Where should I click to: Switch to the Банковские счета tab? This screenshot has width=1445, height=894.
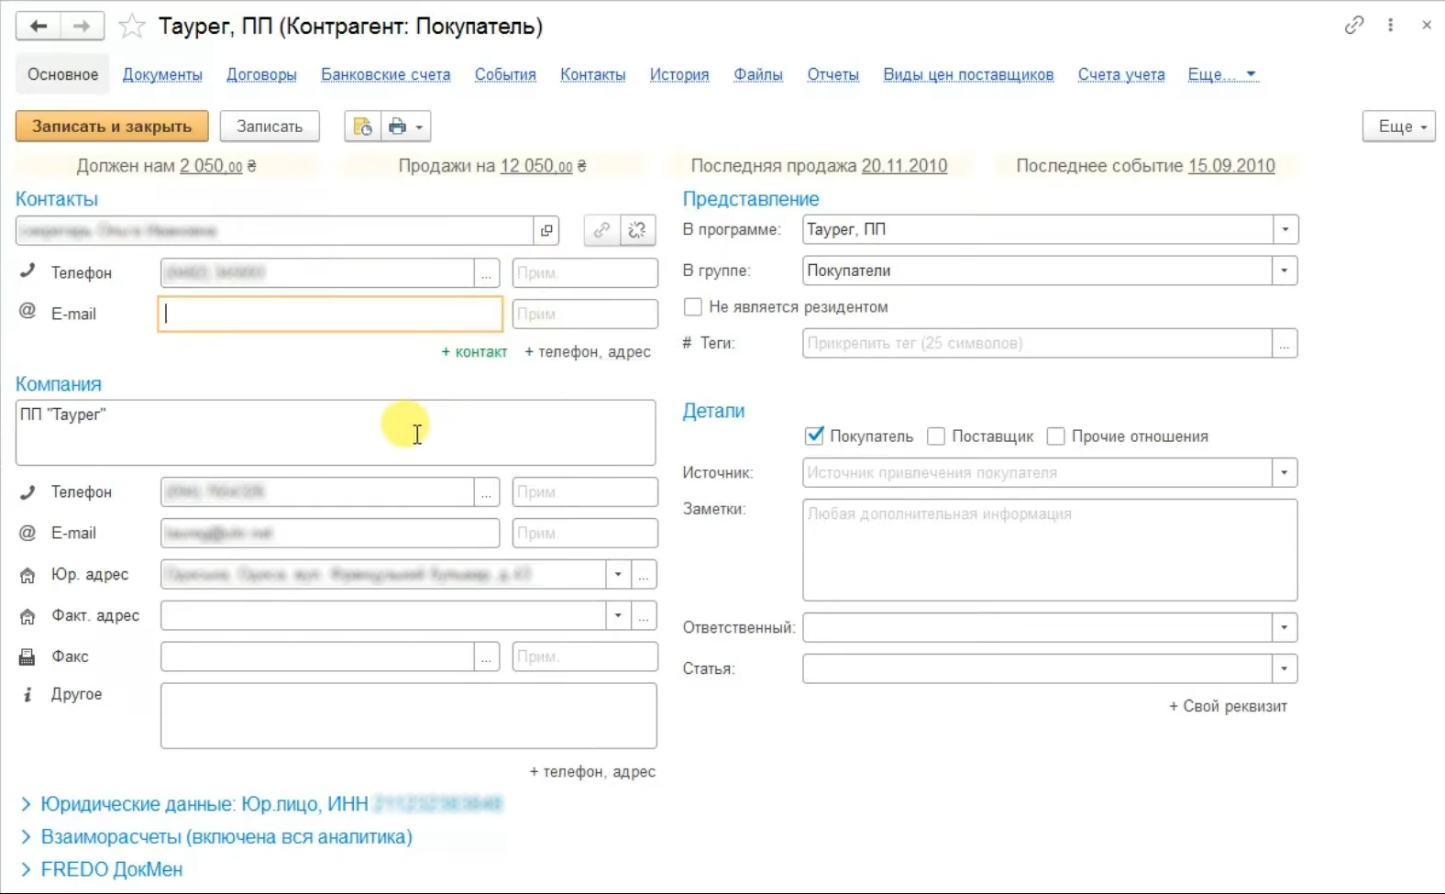click(385, 75)
